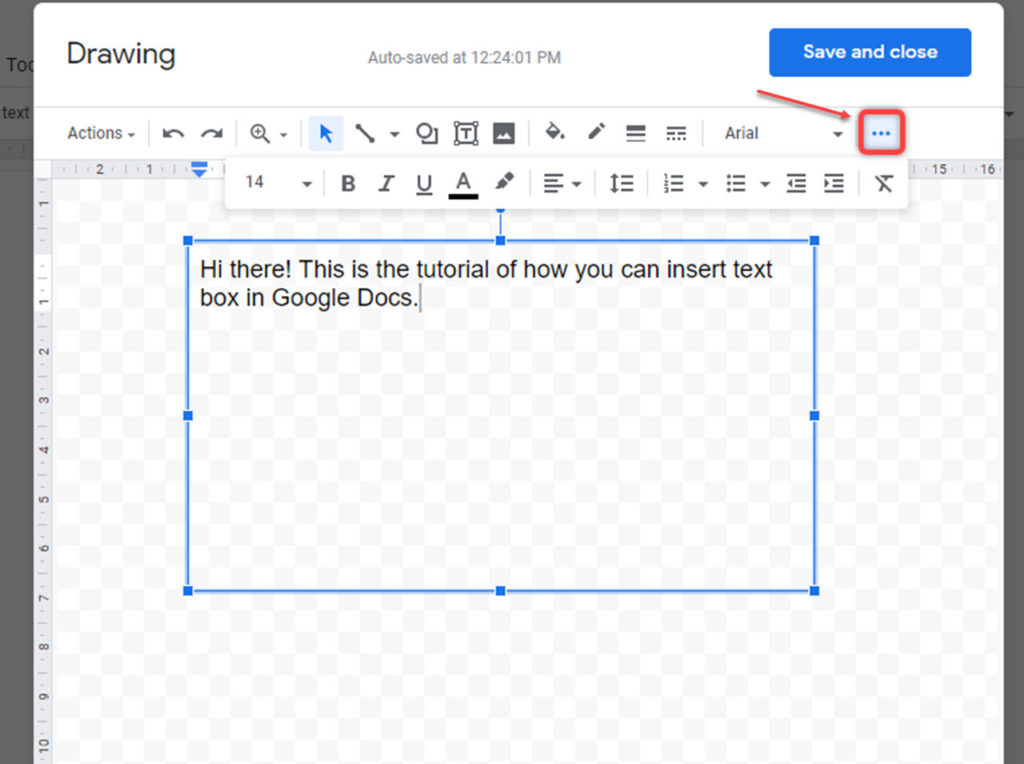This screenshot has width=1024, height=764.
Task: Open the three-dot More options menu
Action: [881, 133]
